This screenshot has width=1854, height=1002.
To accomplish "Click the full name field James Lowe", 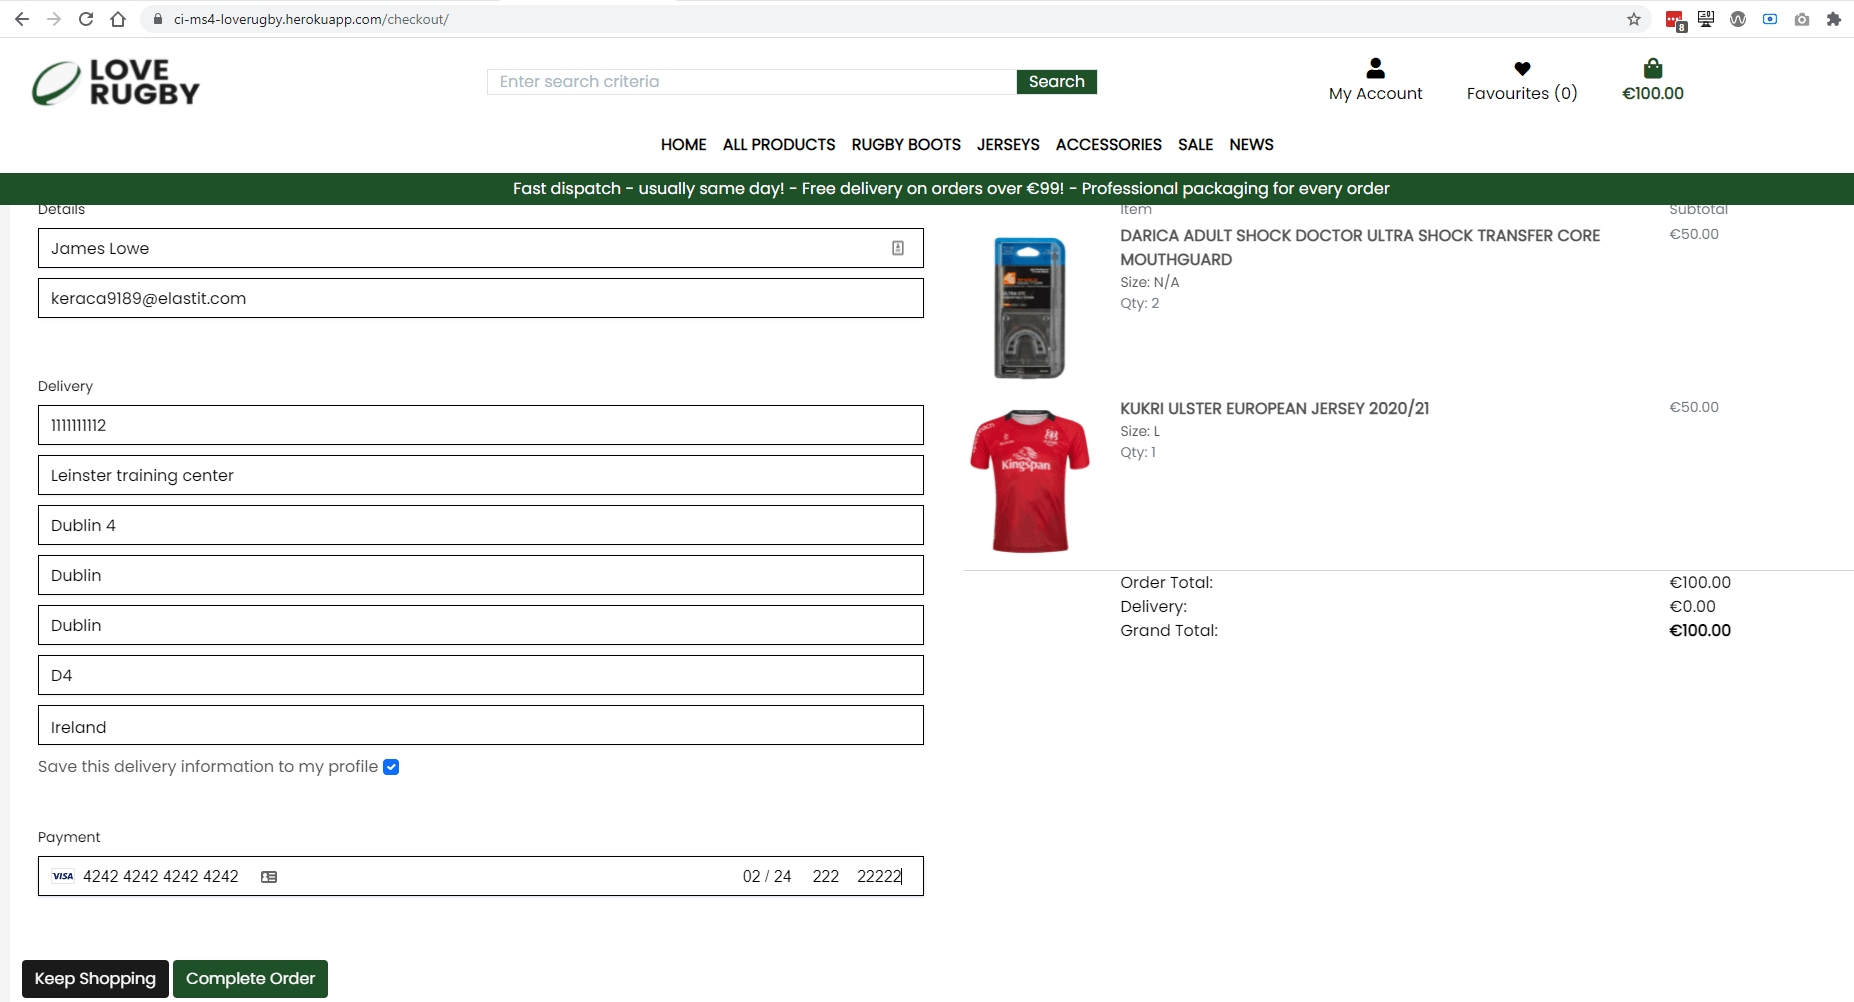I will pos(481,248).
